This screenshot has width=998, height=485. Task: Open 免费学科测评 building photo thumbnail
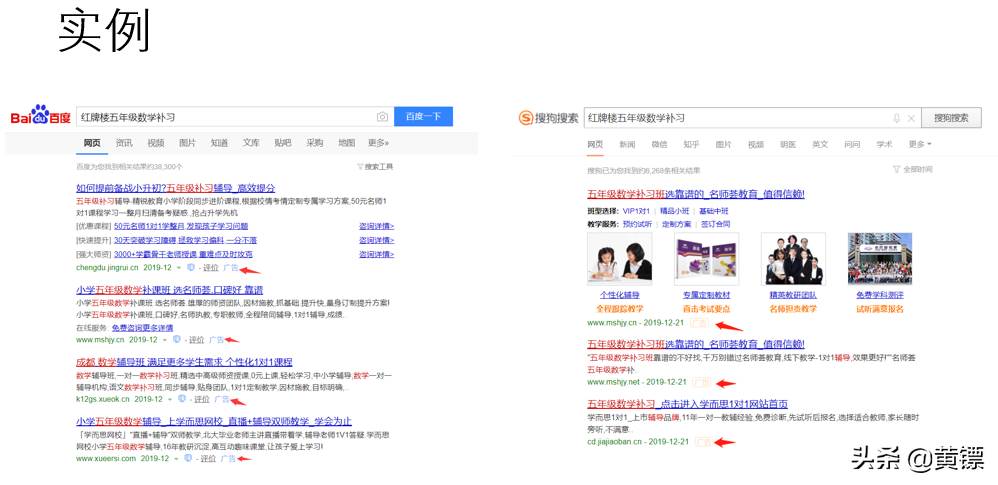tap(880, 258)
